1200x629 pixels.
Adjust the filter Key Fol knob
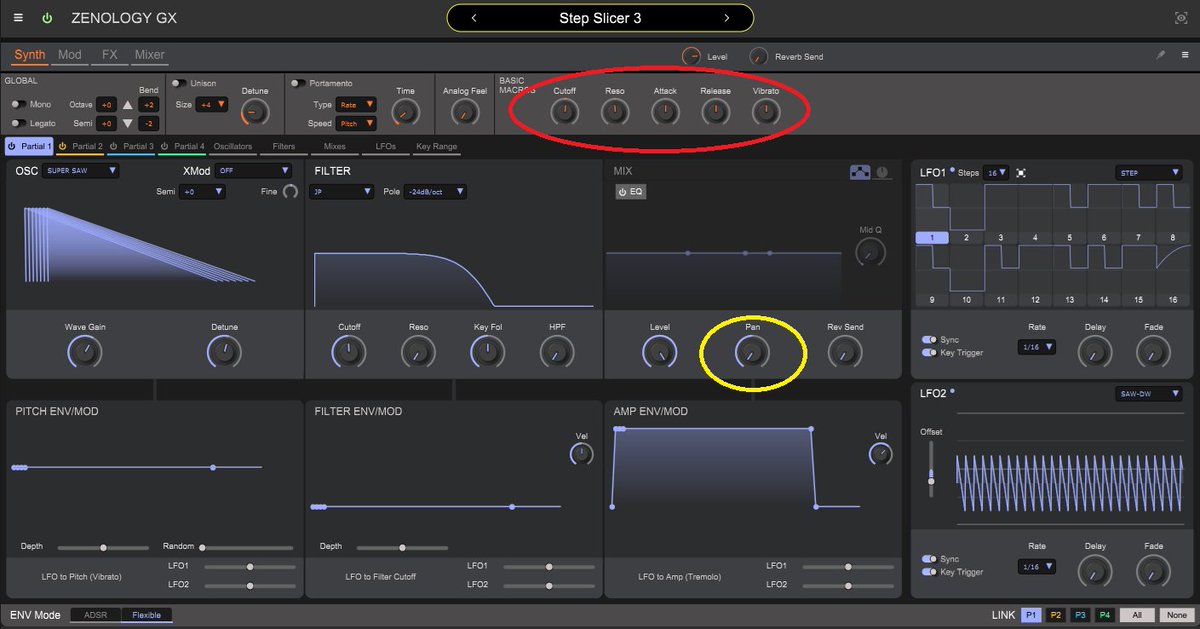click(x=487, y=351)
